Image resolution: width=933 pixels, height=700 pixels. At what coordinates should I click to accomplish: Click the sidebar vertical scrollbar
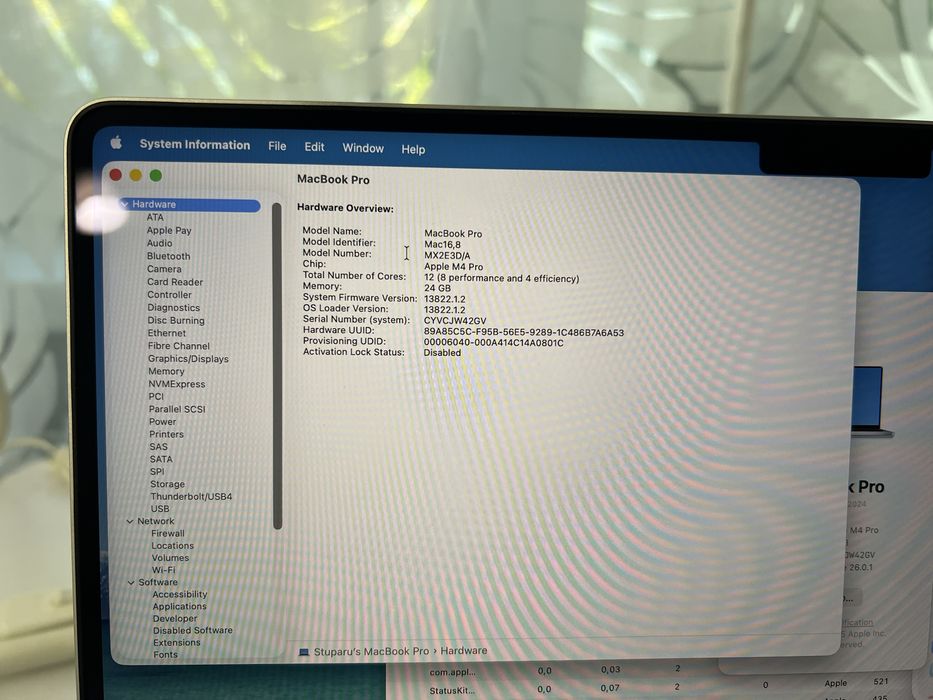pos(277,365)
